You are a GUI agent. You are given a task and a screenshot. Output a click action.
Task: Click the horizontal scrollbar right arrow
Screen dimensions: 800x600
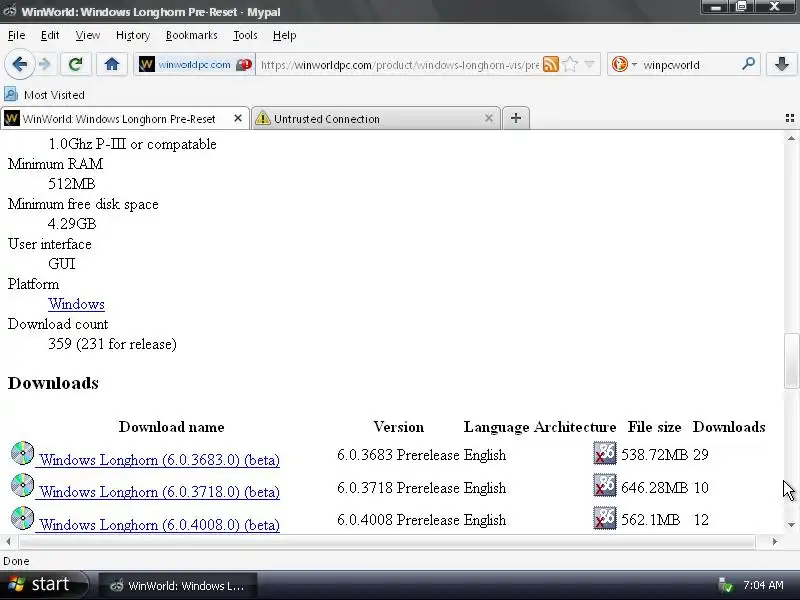tap(775, 541)
